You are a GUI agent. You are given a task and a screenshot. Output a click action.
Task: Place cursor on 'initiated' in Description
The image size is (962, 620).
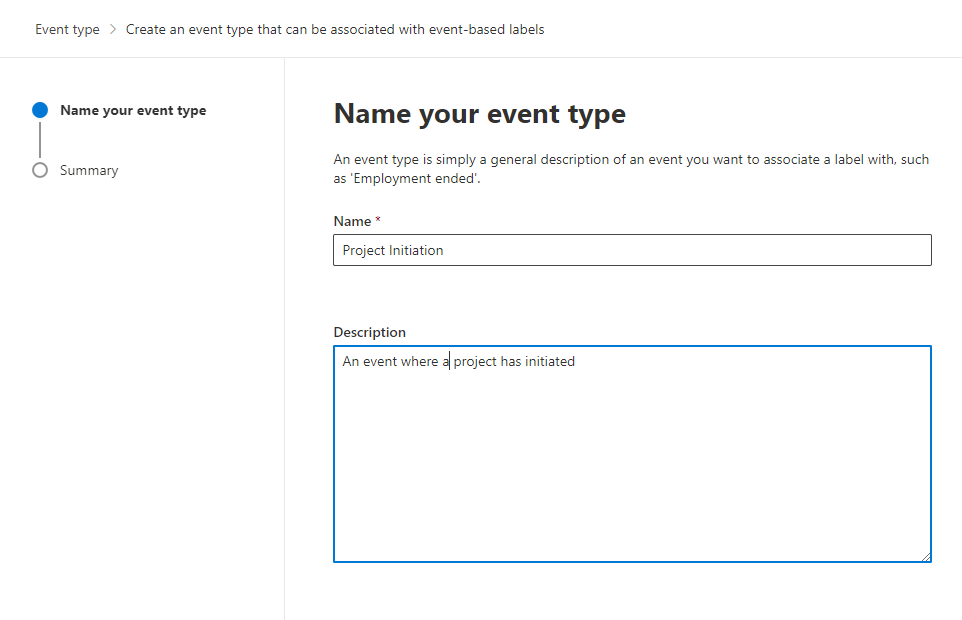550,362
